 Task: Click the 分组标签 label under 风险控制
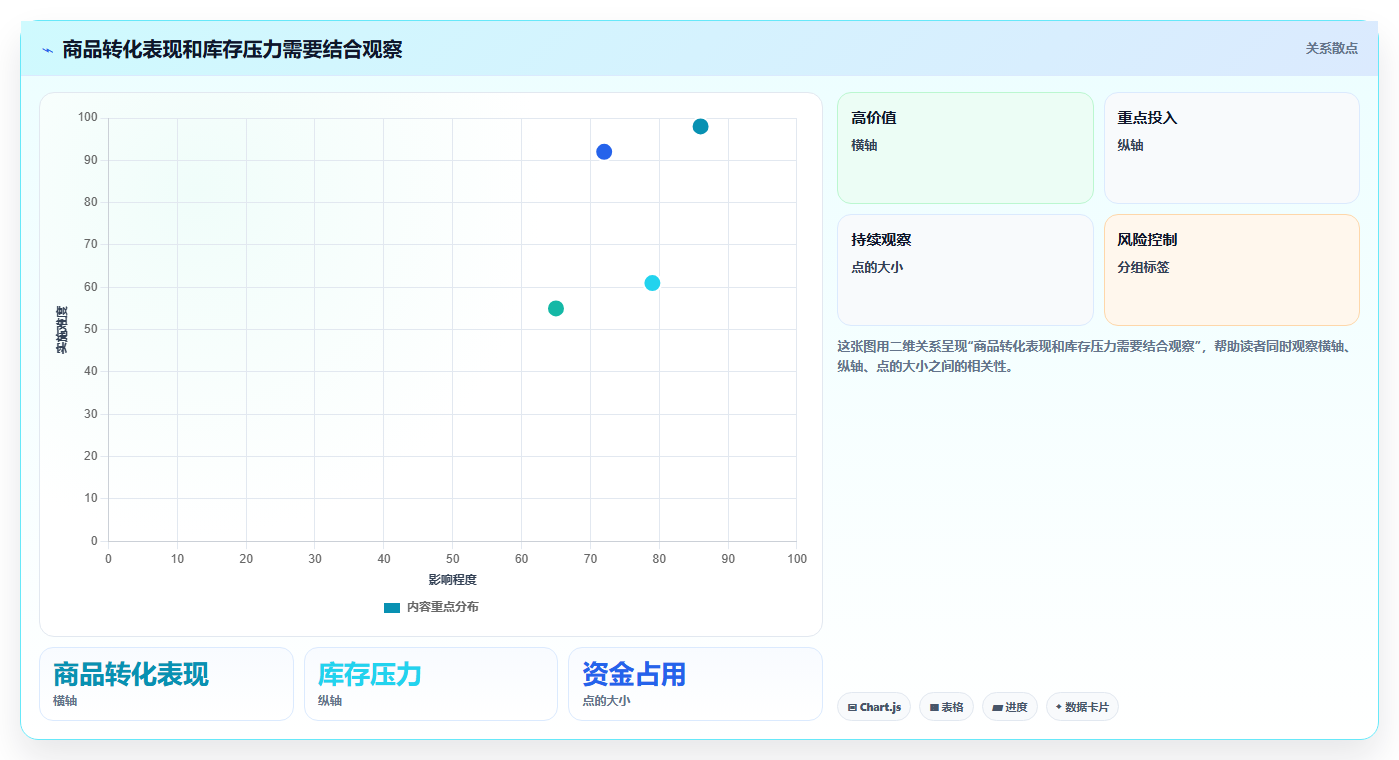tap(1143, 268)
